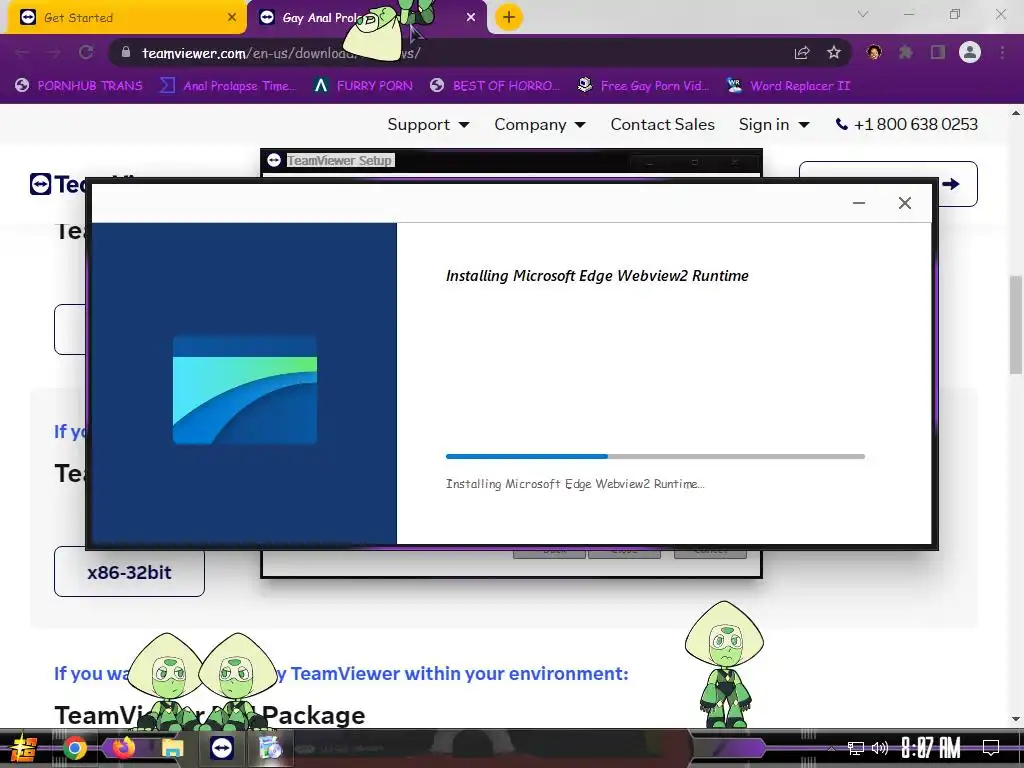Click the 8:07 AM taskbar clock
Viewport: 1024px width, 768px height.
(x=931, y=748)
